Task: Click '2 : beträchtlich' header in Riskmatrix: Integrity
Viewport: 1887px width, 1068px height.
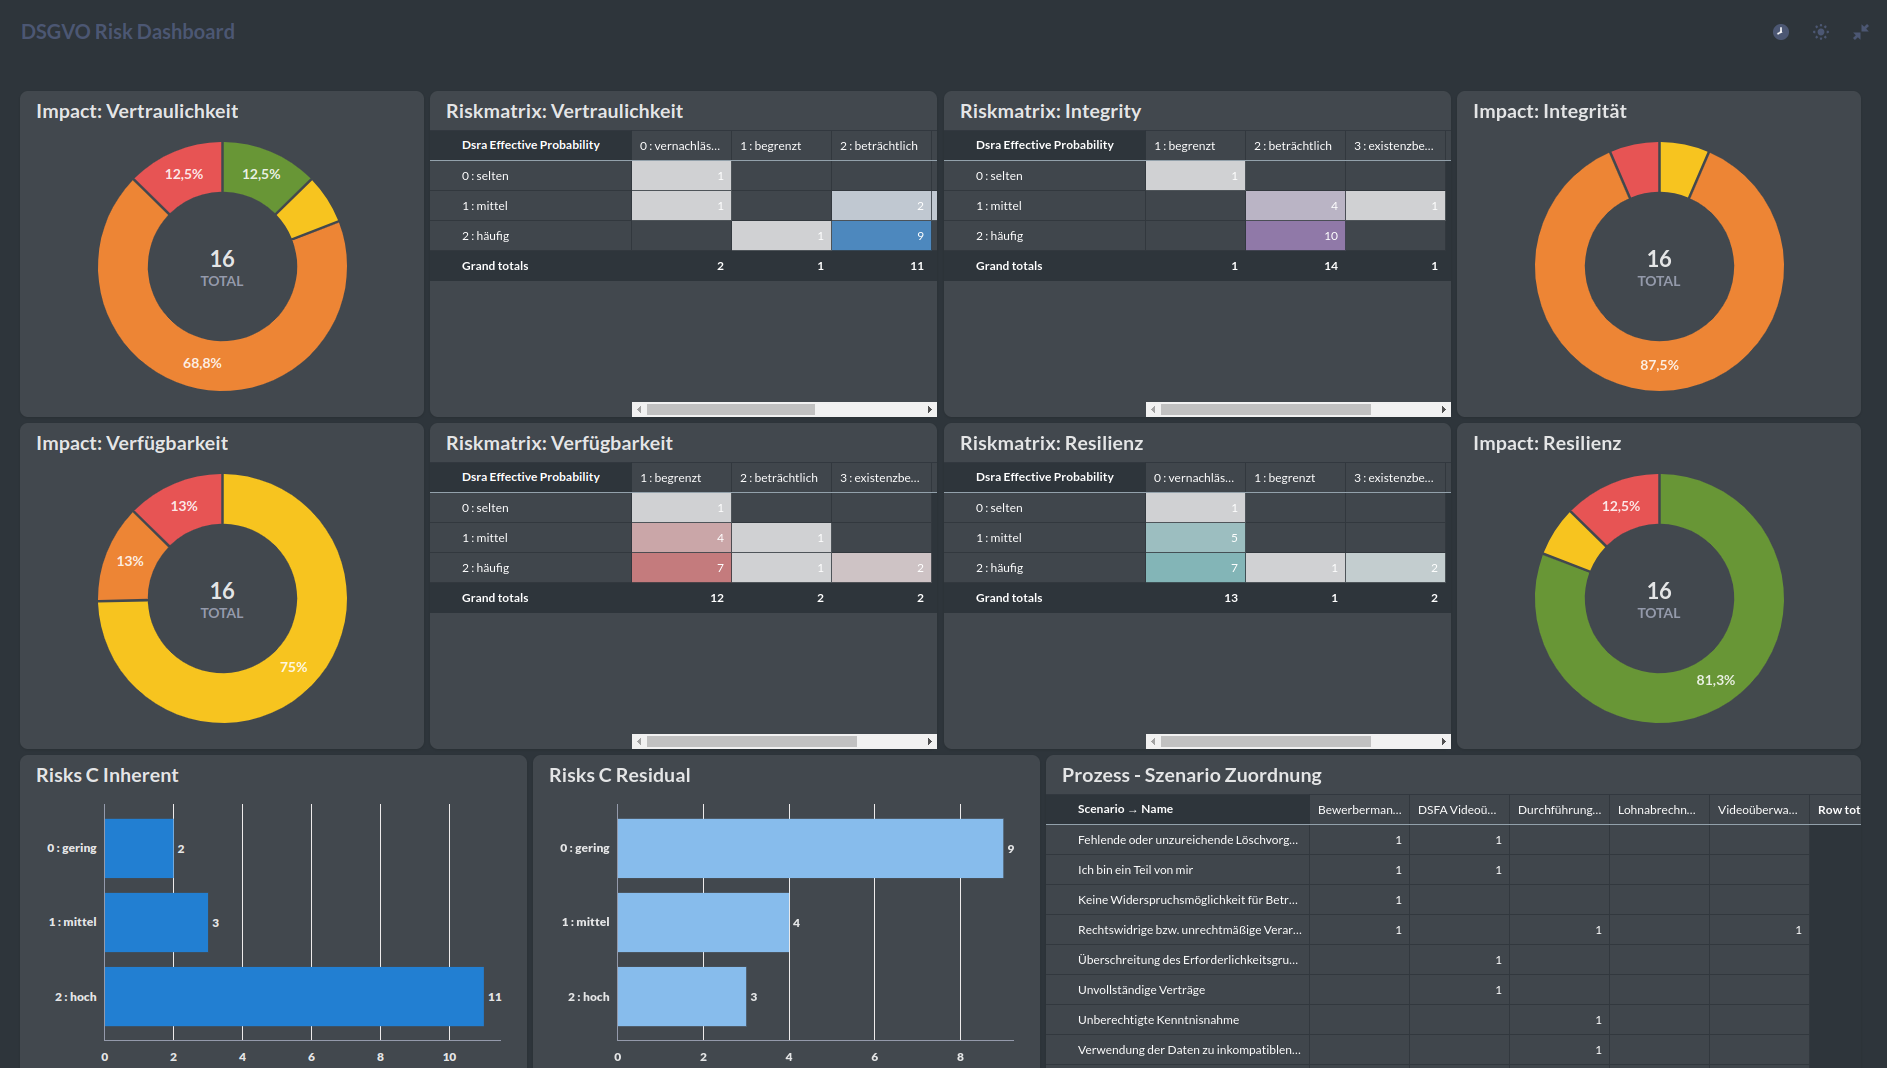Action: 1293,146
